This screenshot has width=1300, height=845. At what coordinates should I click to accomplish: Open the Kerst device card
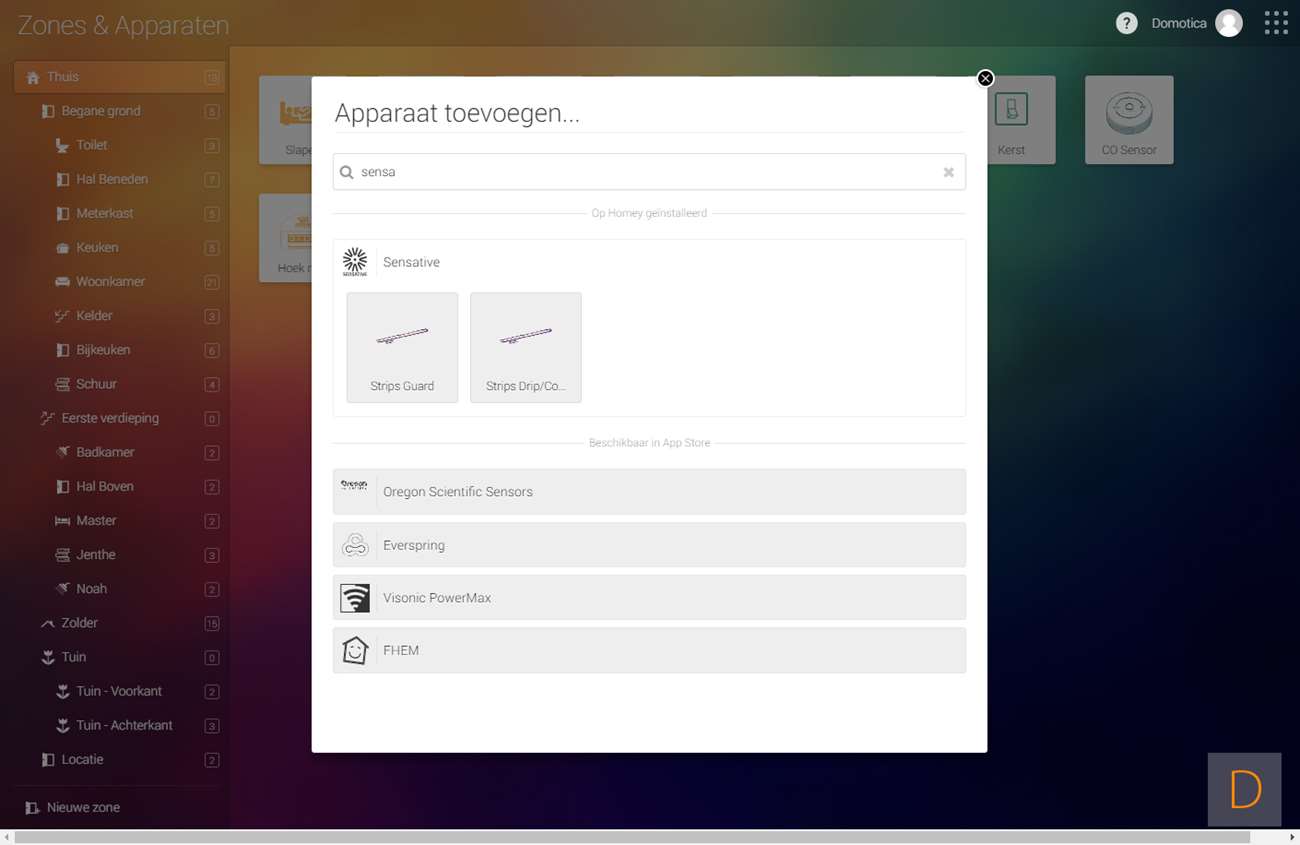(x=1011, y=120)
